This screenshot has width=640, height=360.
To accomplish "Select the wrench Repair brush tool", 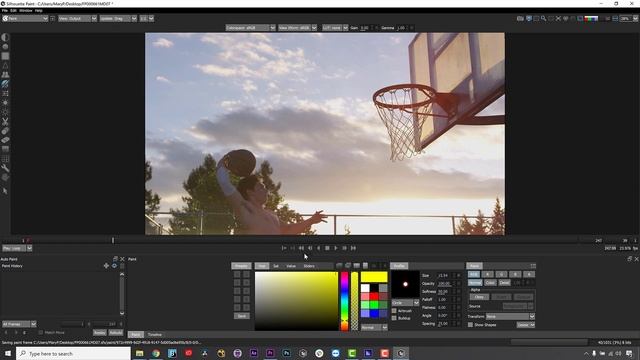I will [x=5, y=168].
